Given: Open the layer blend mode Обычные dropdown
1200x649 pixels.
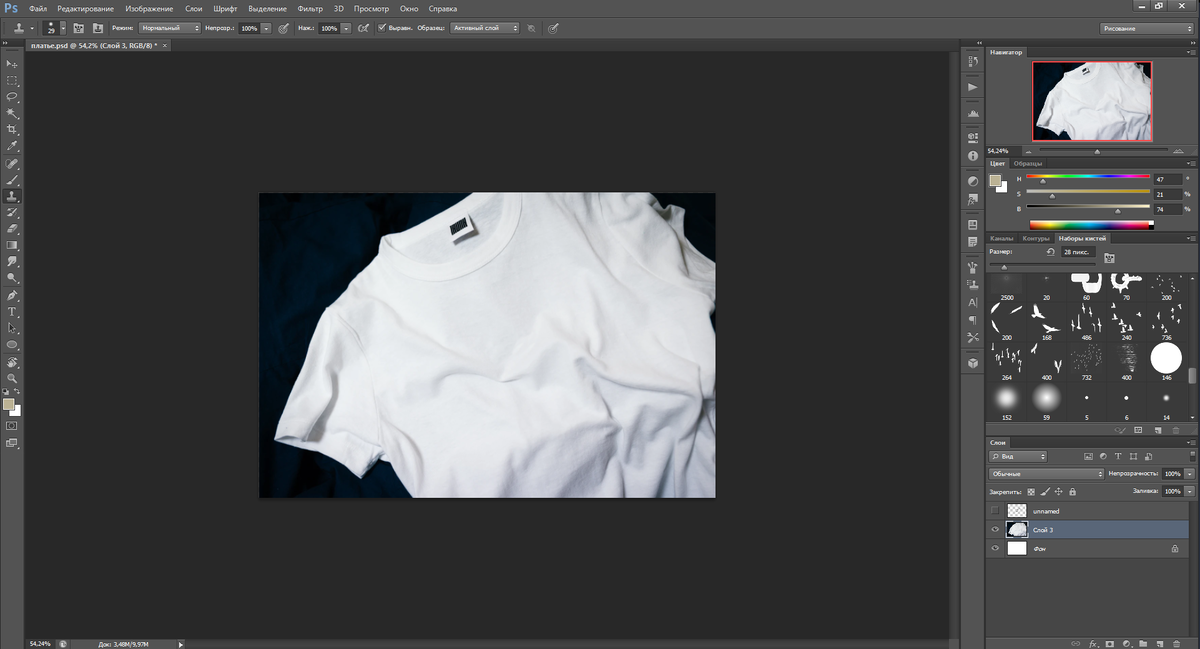Looking at the screenshot, I should coord(1045,473).
